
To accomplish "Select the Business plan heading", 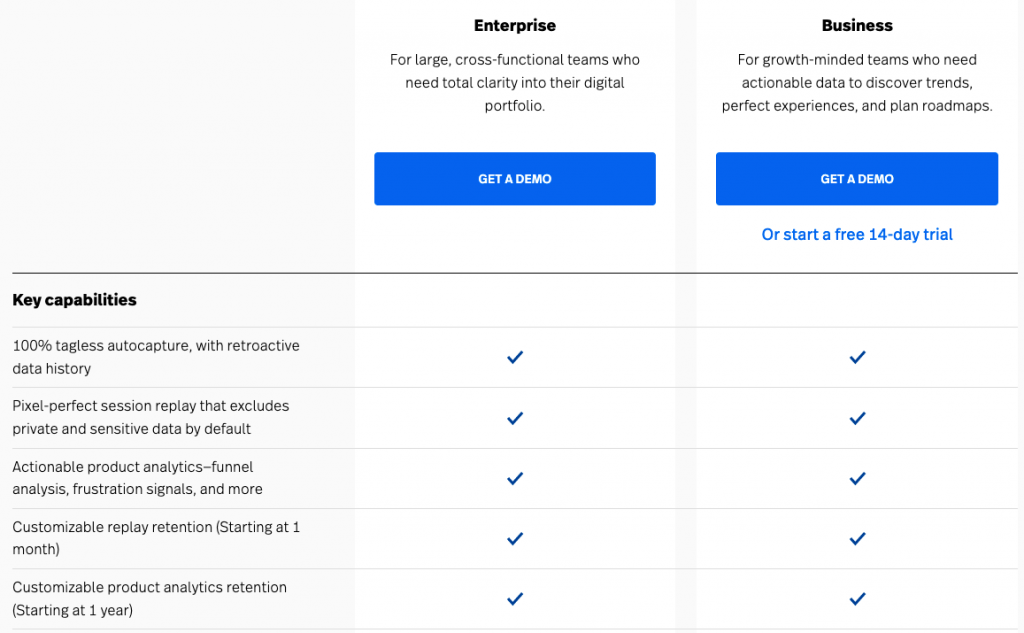I will click(857, 25).
